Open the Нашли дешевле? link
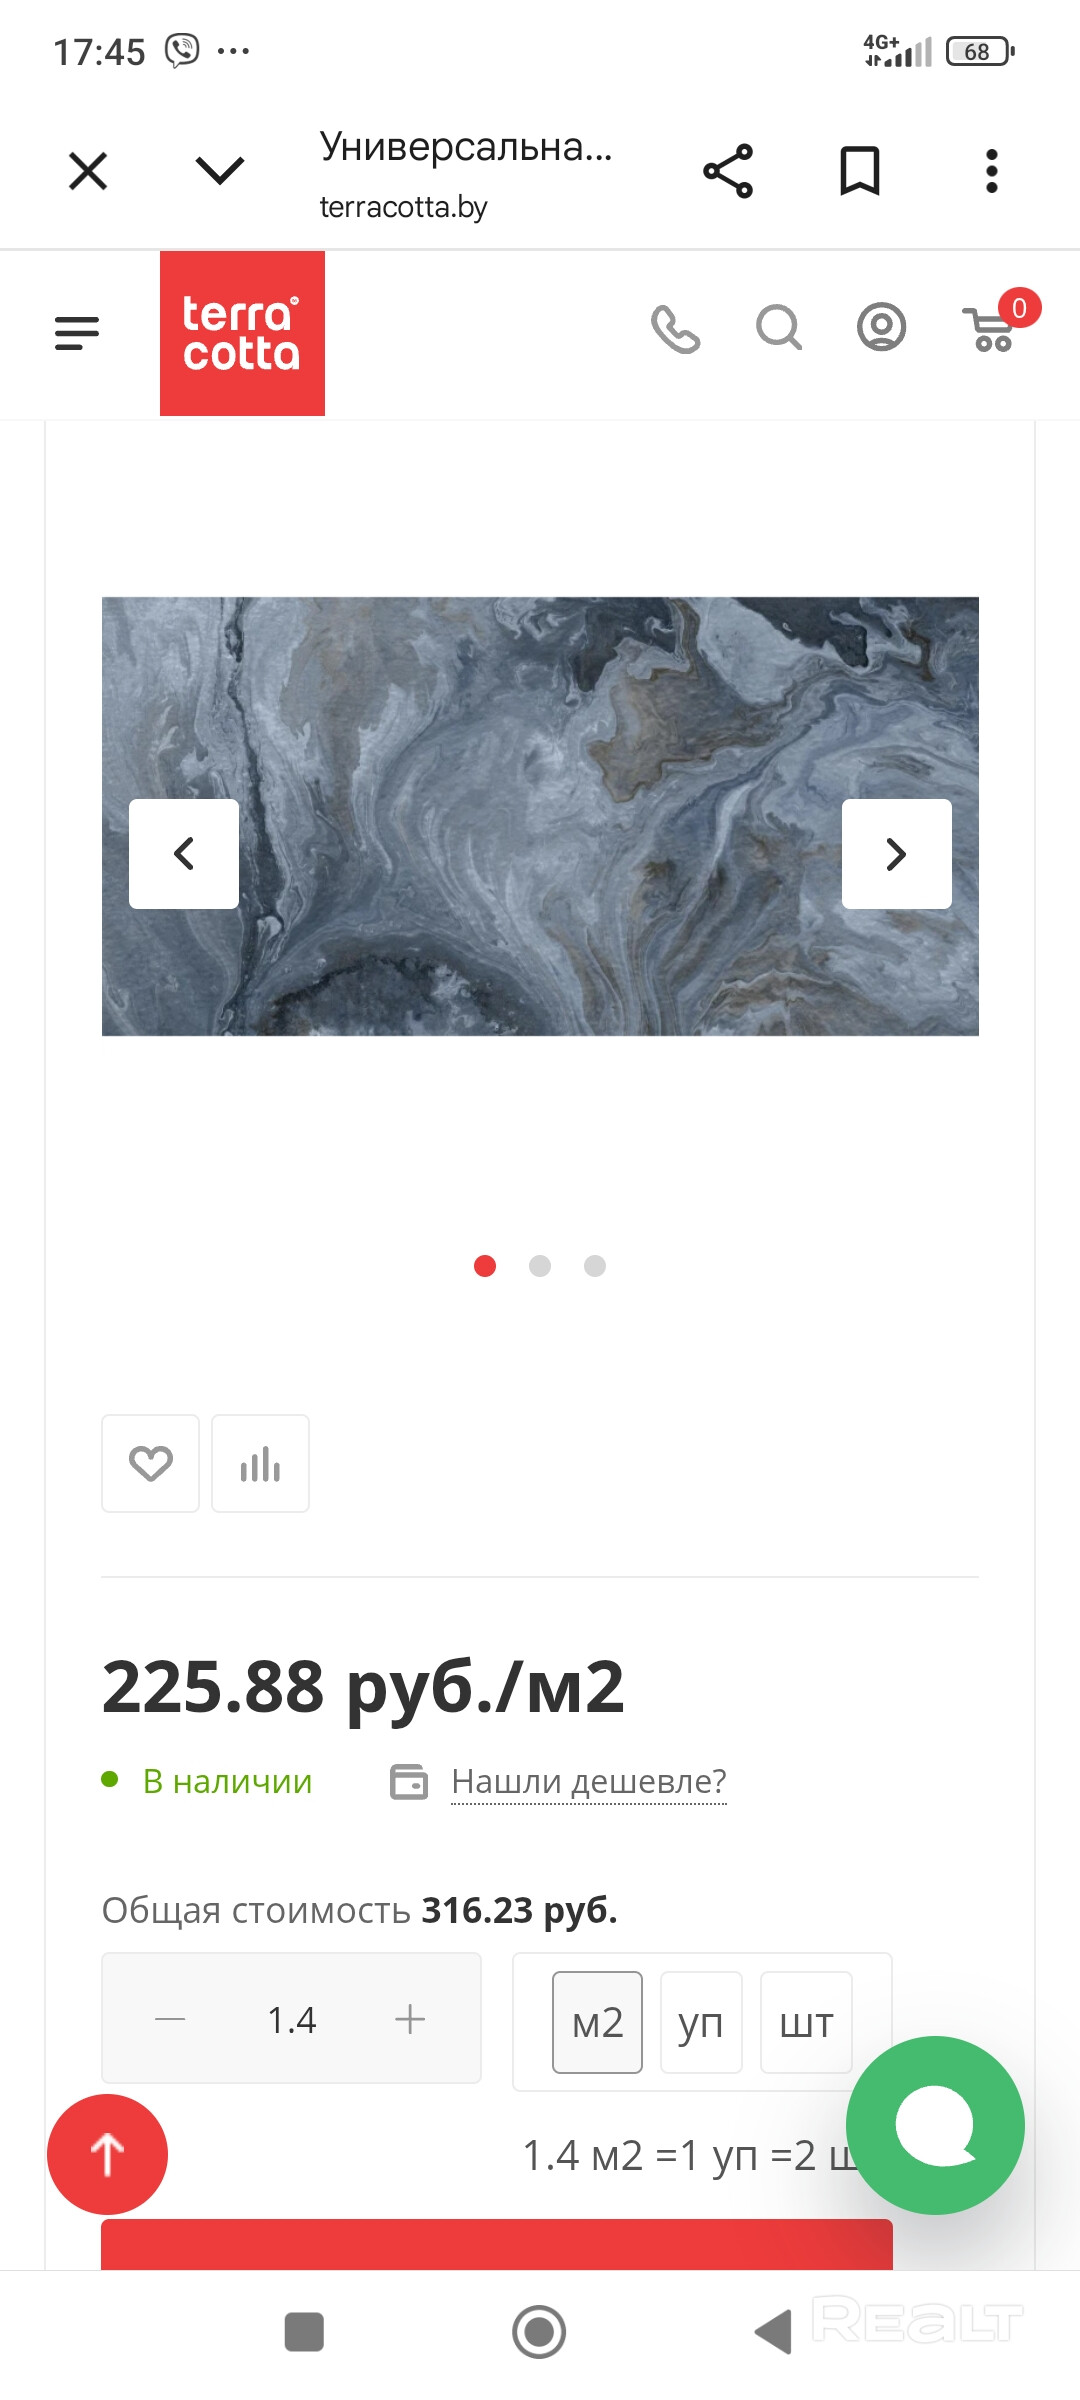 [589, 1781]
